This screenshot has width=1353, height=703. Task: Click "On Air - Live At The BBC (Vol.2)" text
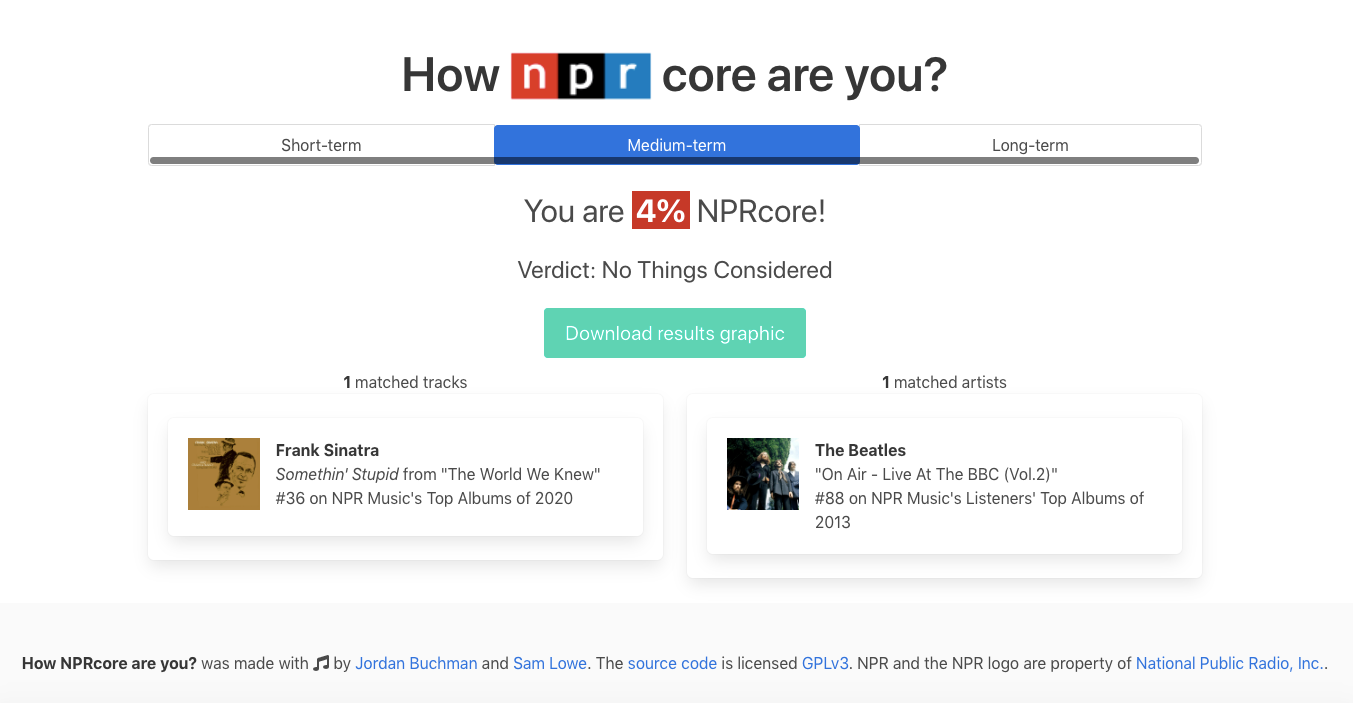point(936,474)
